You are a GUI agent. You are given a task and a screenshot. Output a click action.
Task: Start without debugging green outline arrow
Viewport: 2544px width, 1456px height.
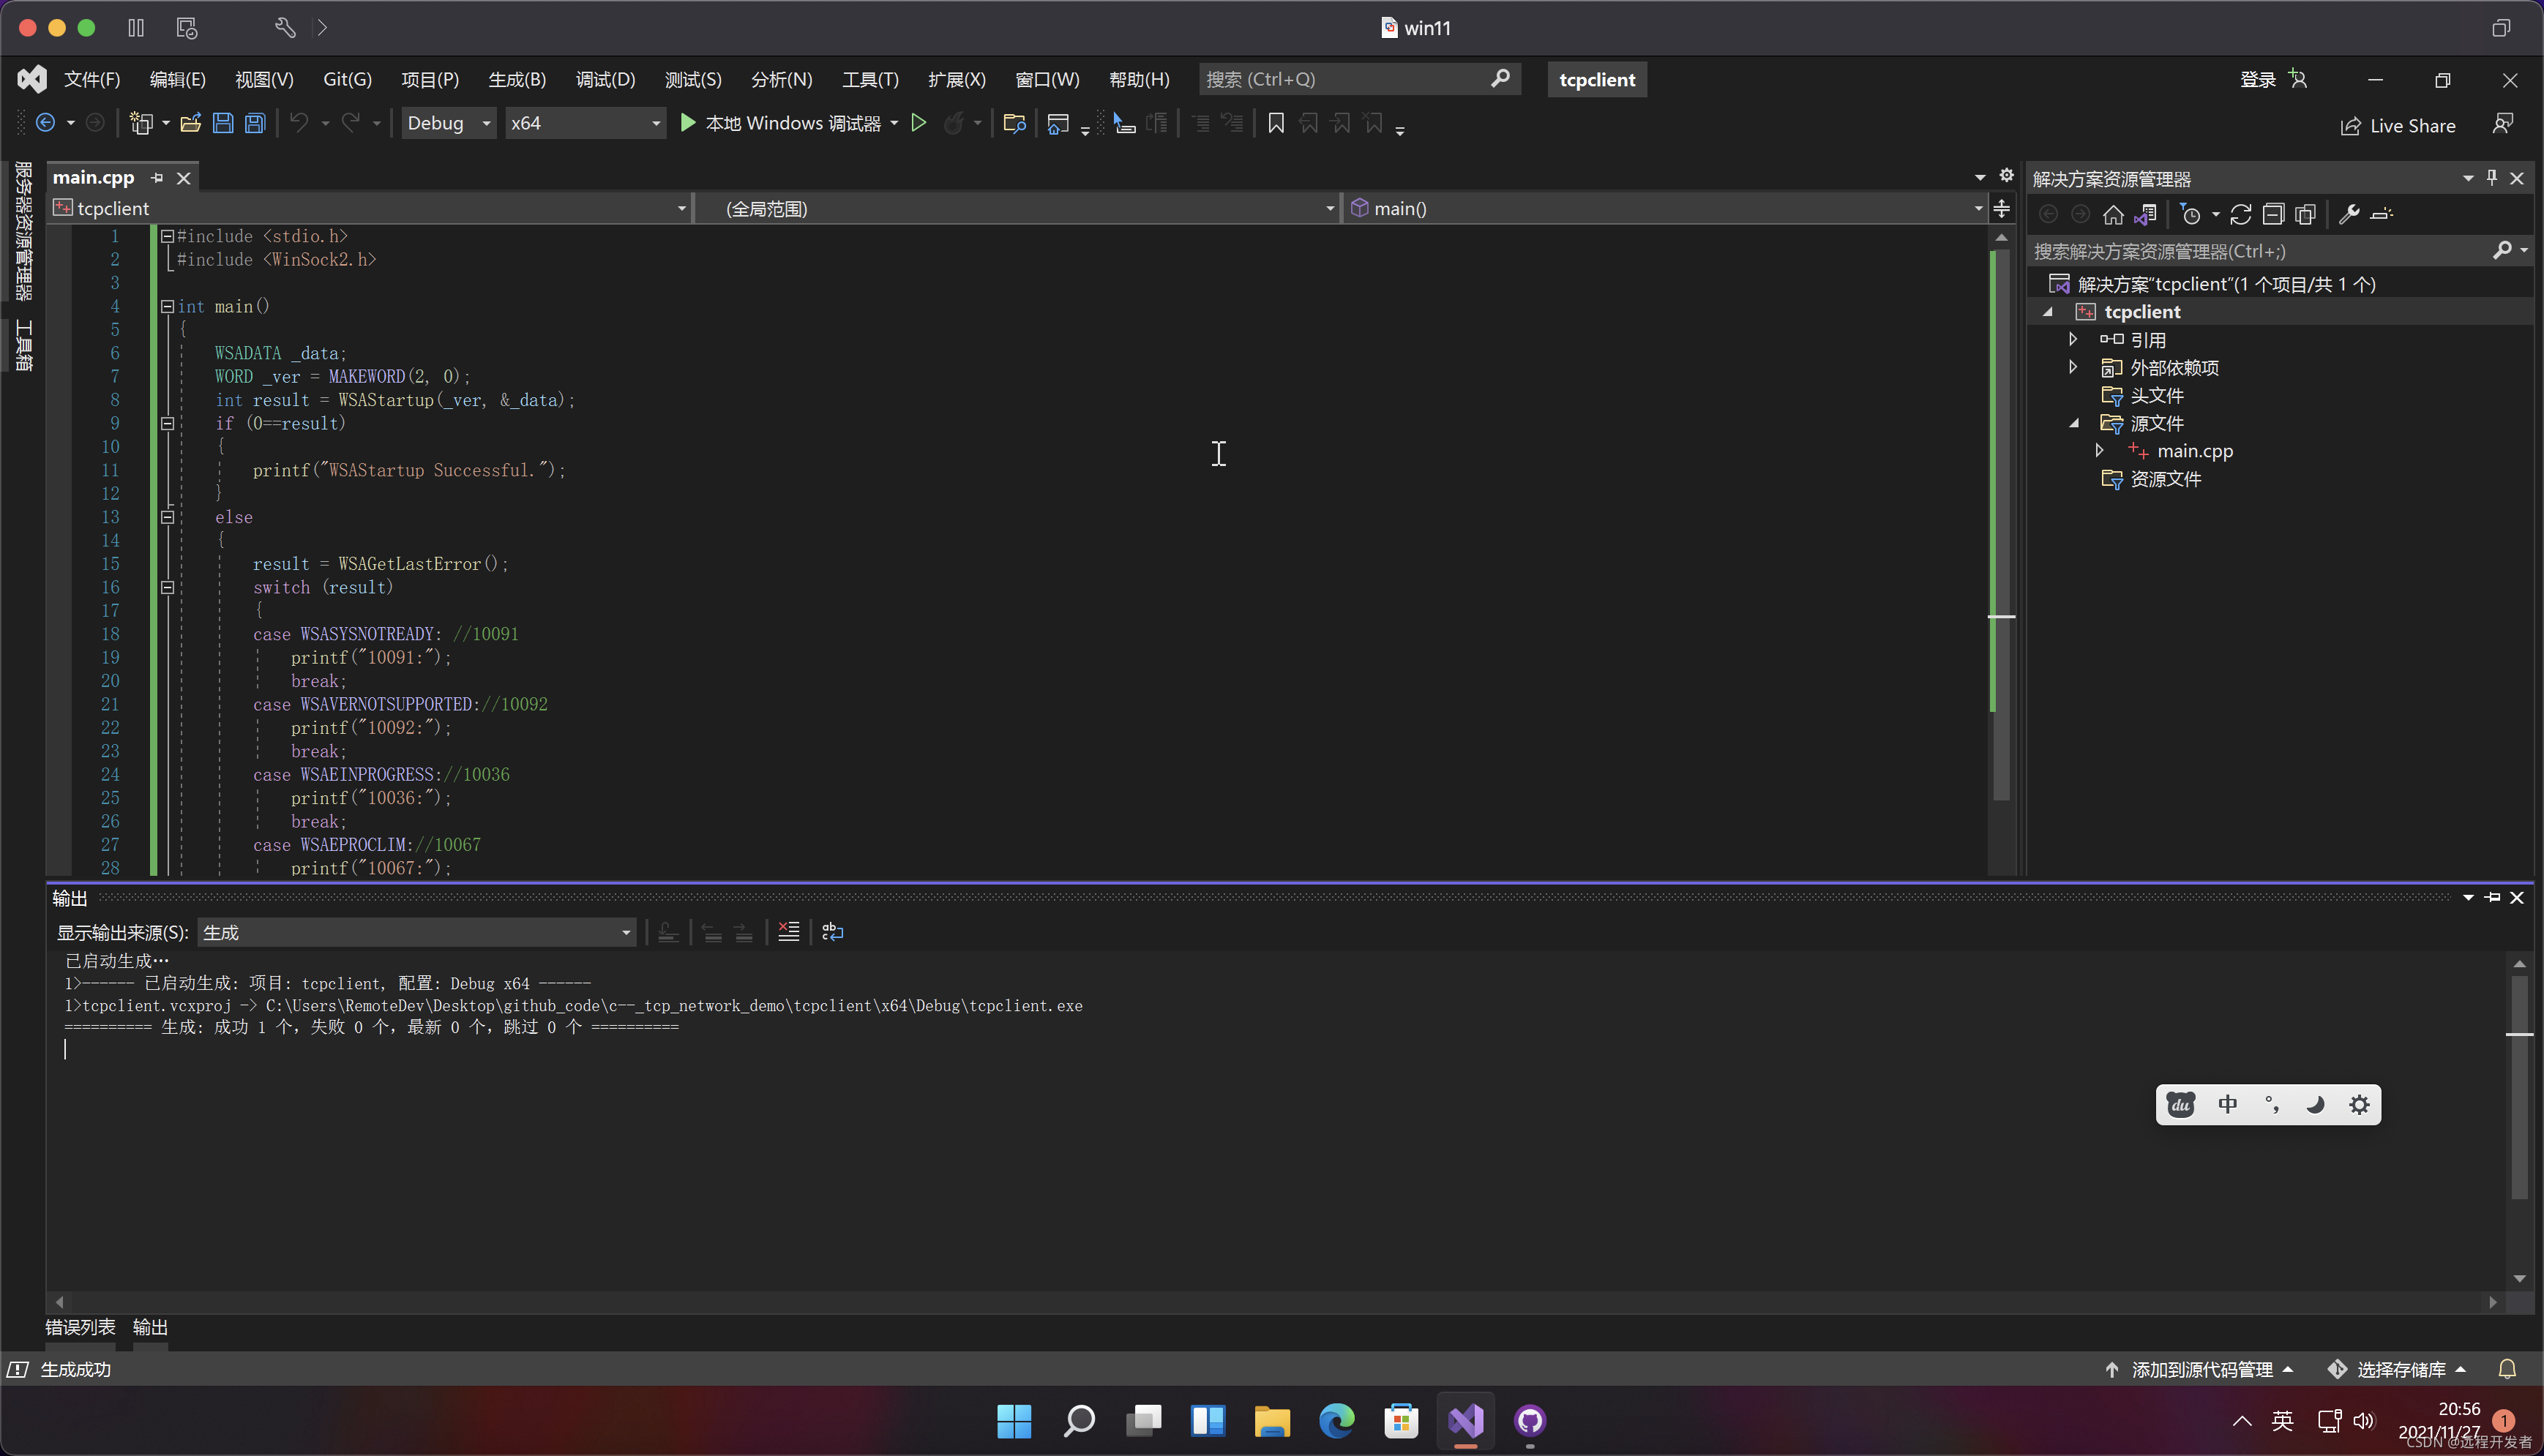[x=918, y=123]
